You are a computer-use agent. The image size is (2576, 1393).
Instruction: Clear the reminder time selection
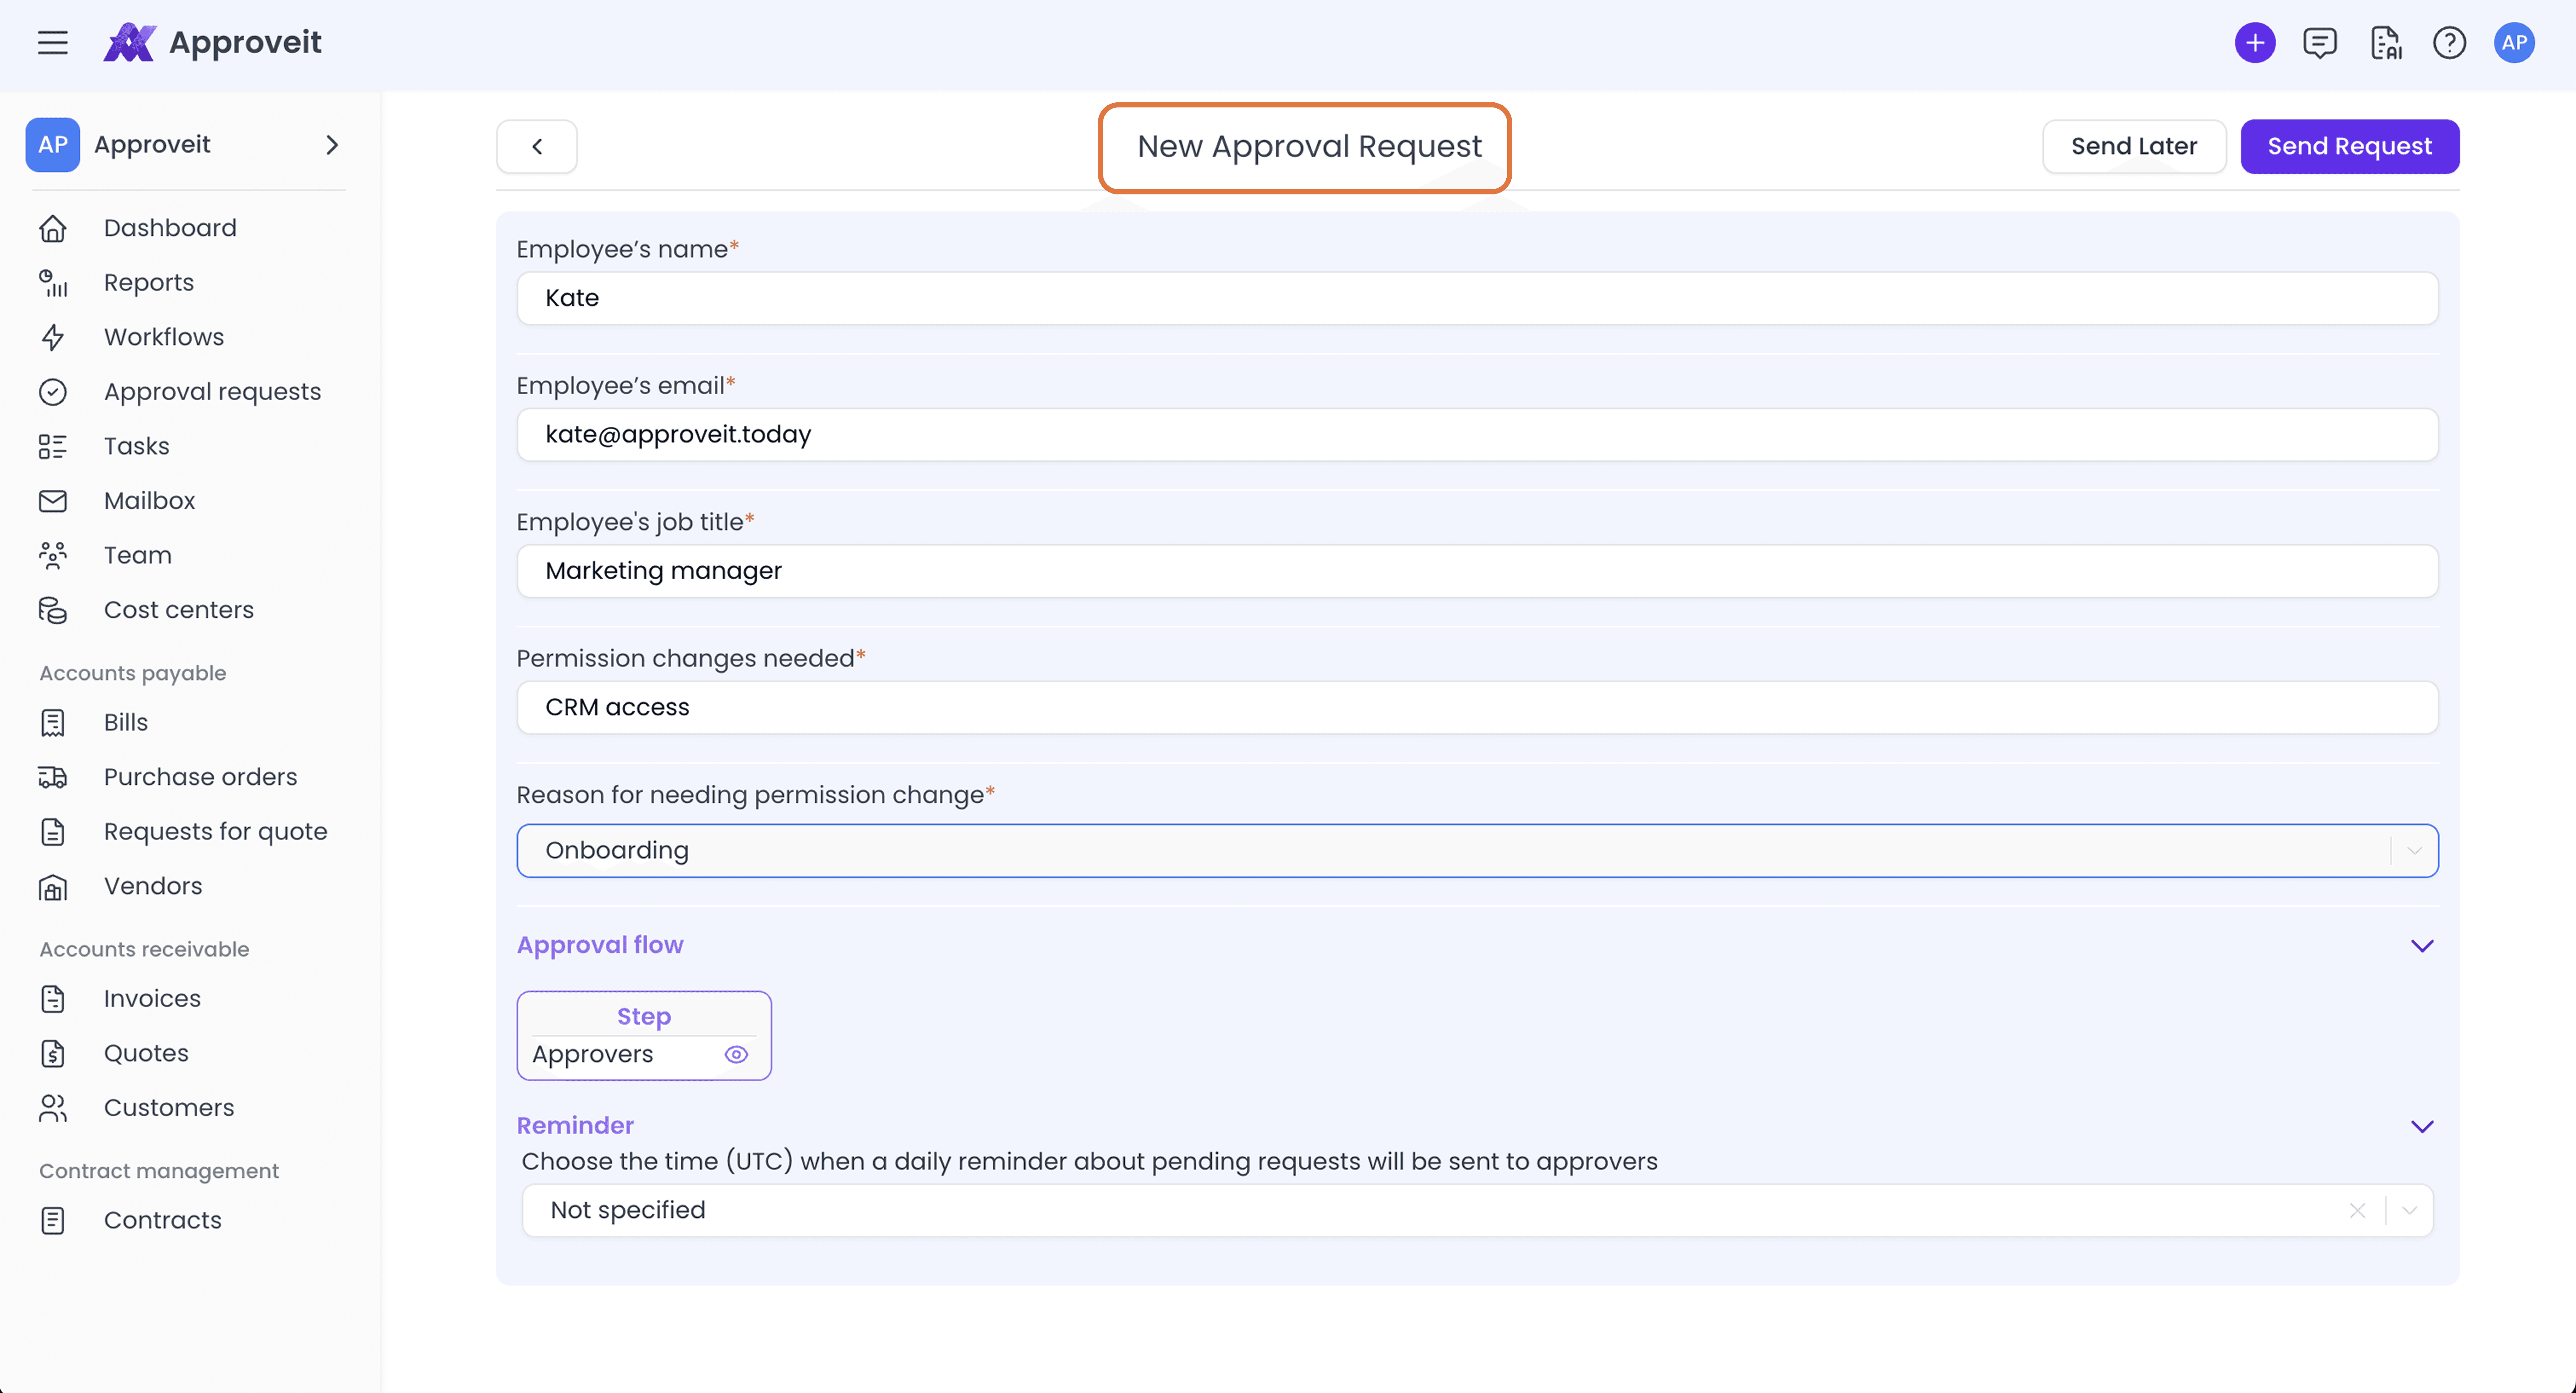click(2357, 1211)
